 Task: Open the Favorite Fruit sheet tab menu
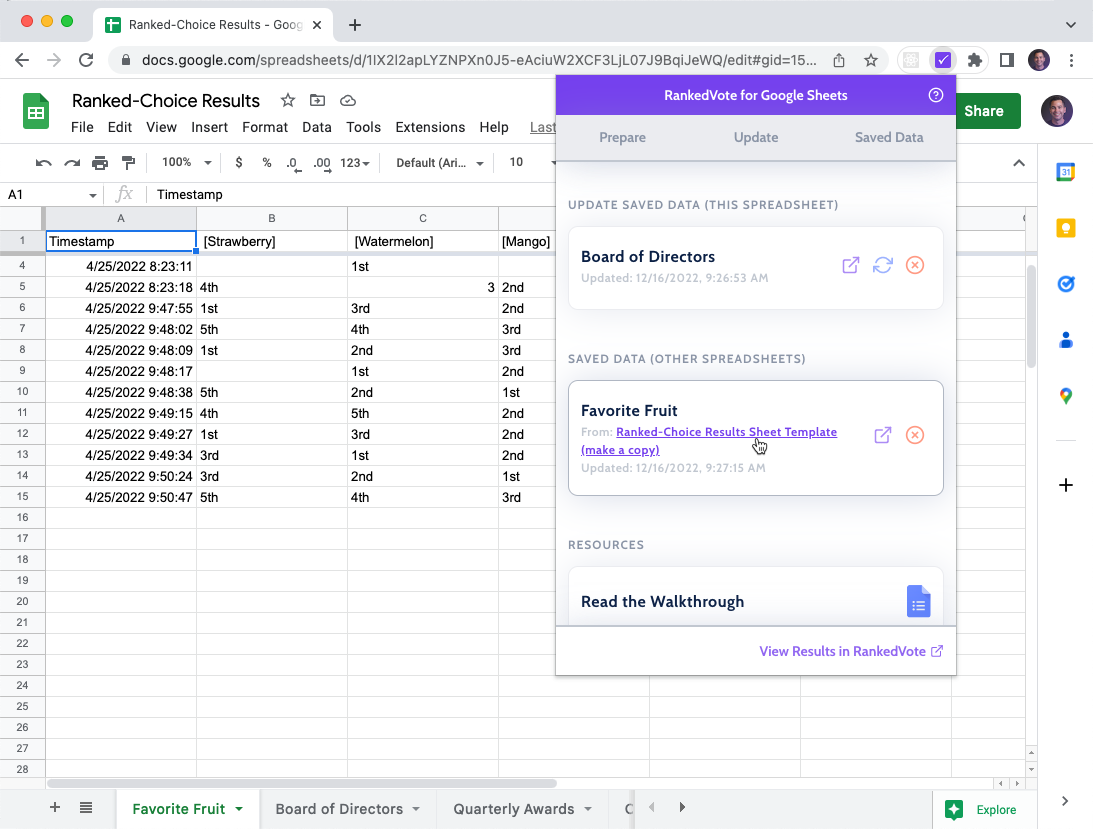pyautogui.click(x=239, y=809)
